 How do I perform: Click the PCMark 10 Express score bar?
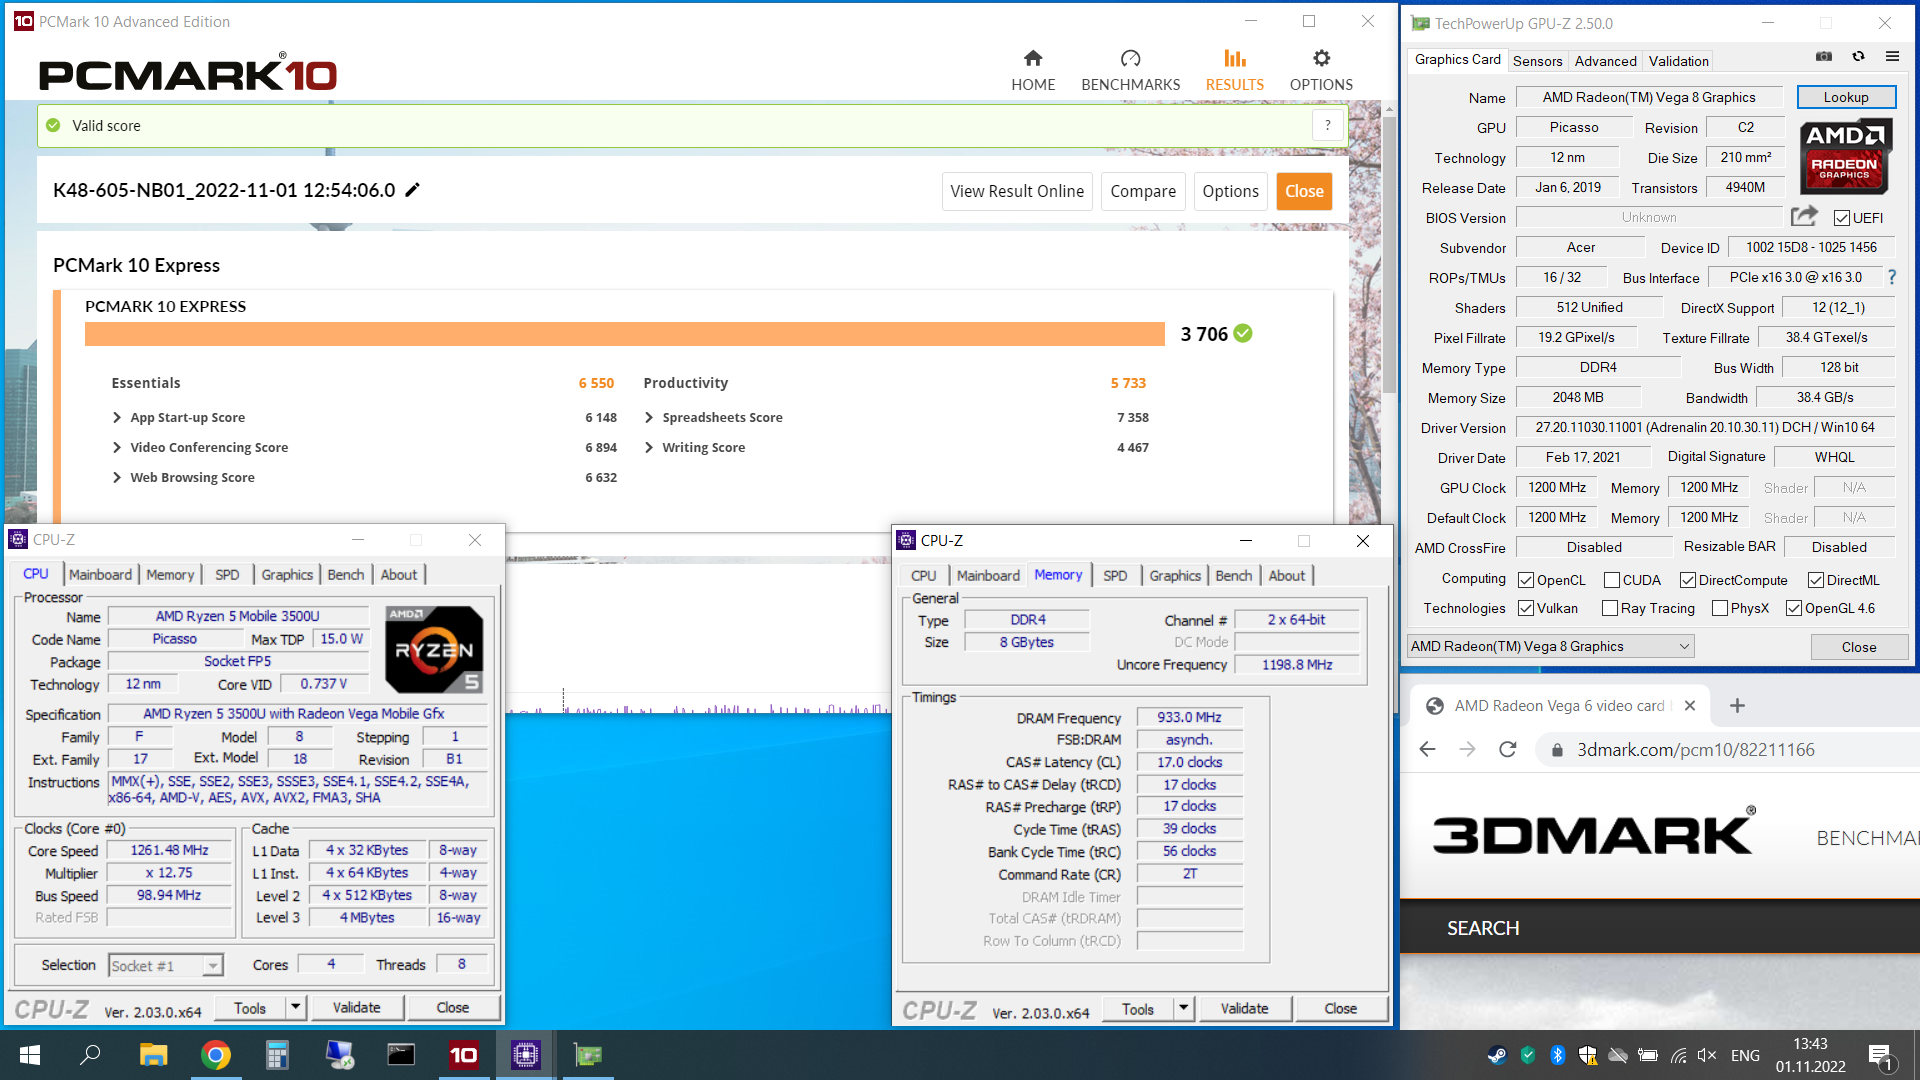pyautogui.click(x=624, y=334)
